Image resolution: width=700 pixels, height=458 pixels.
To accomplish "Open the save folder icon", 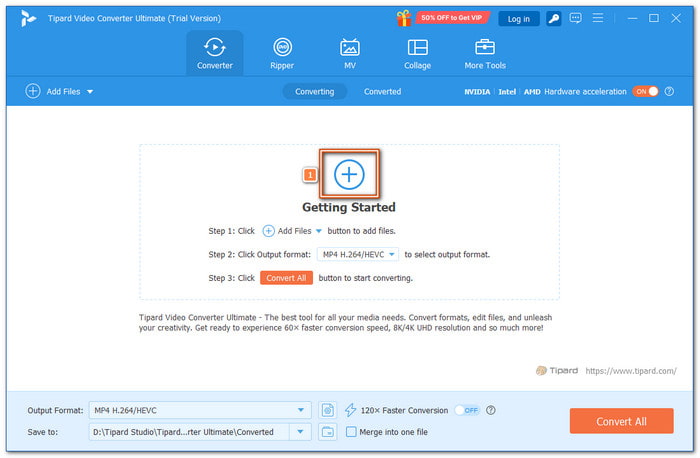I will click(328, 432).
